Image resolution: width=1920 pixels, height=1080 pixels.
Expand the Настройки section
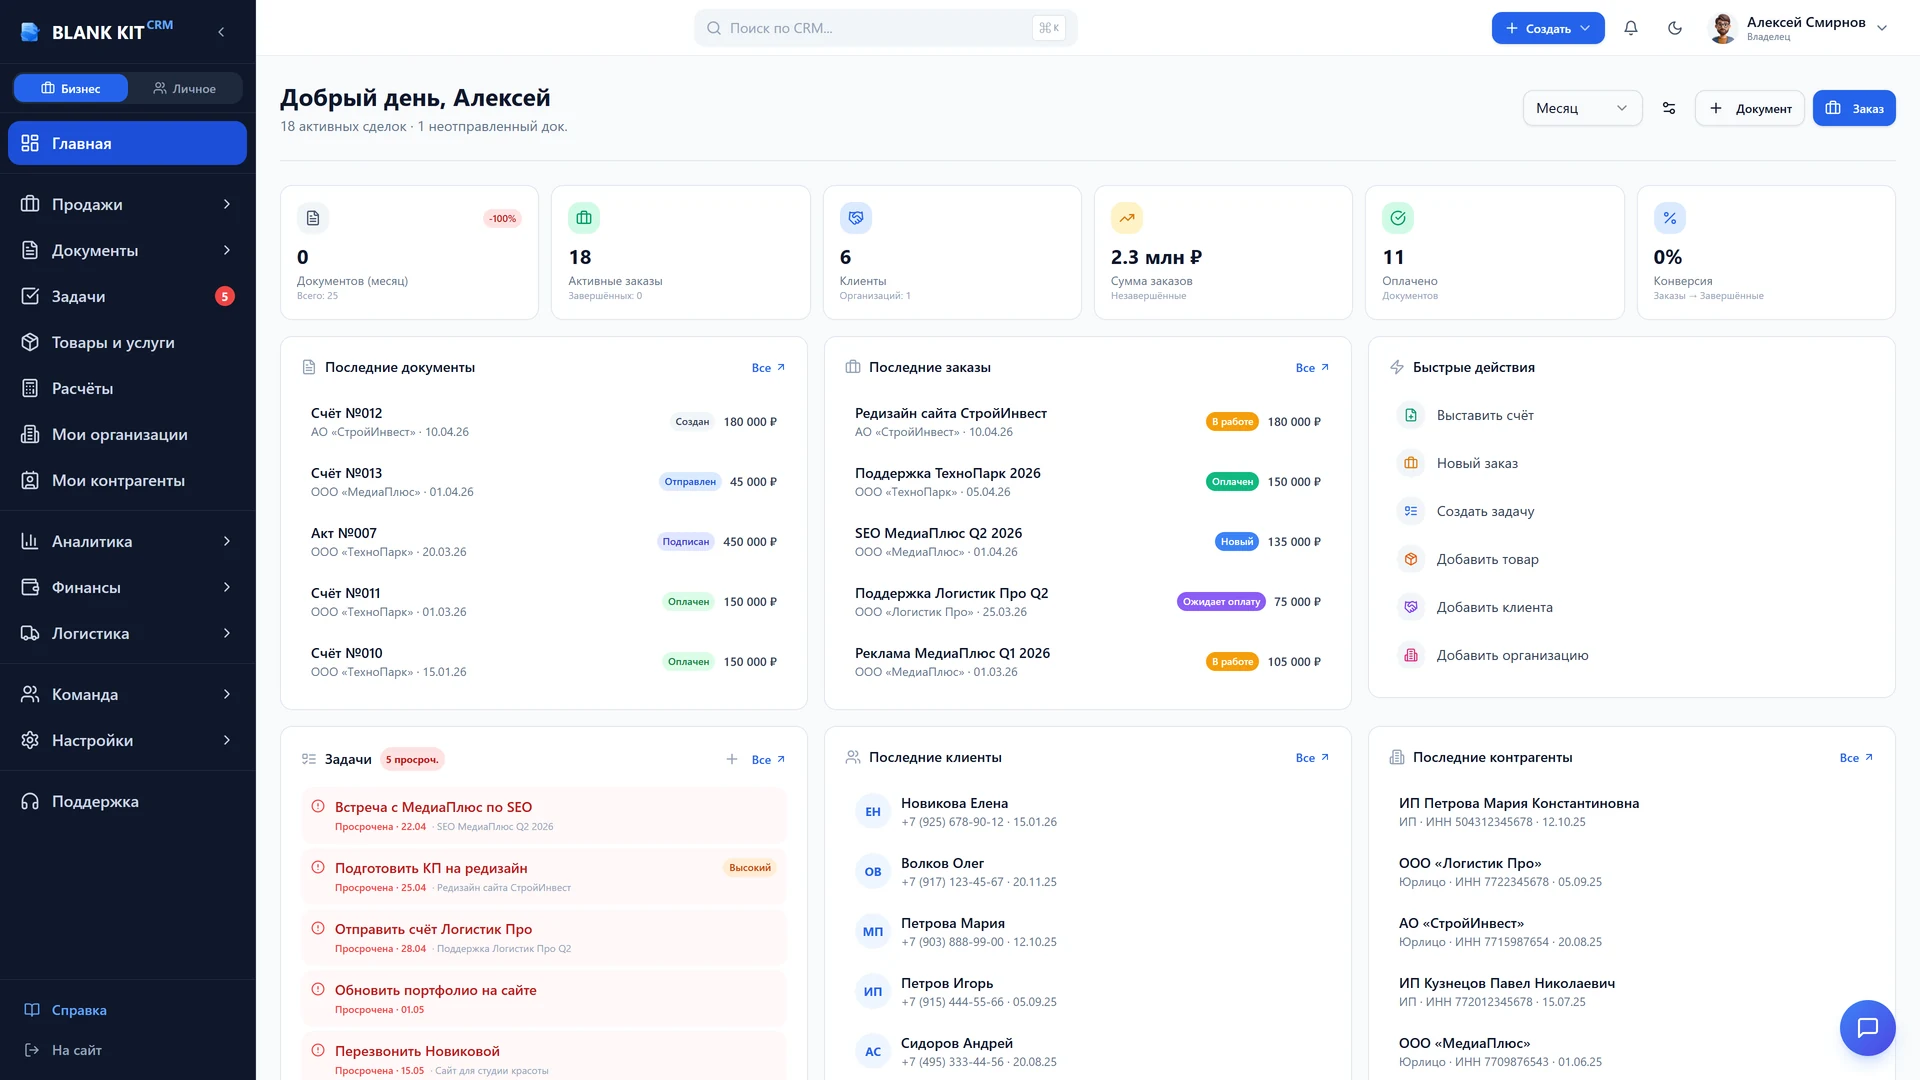pos(127,740)
